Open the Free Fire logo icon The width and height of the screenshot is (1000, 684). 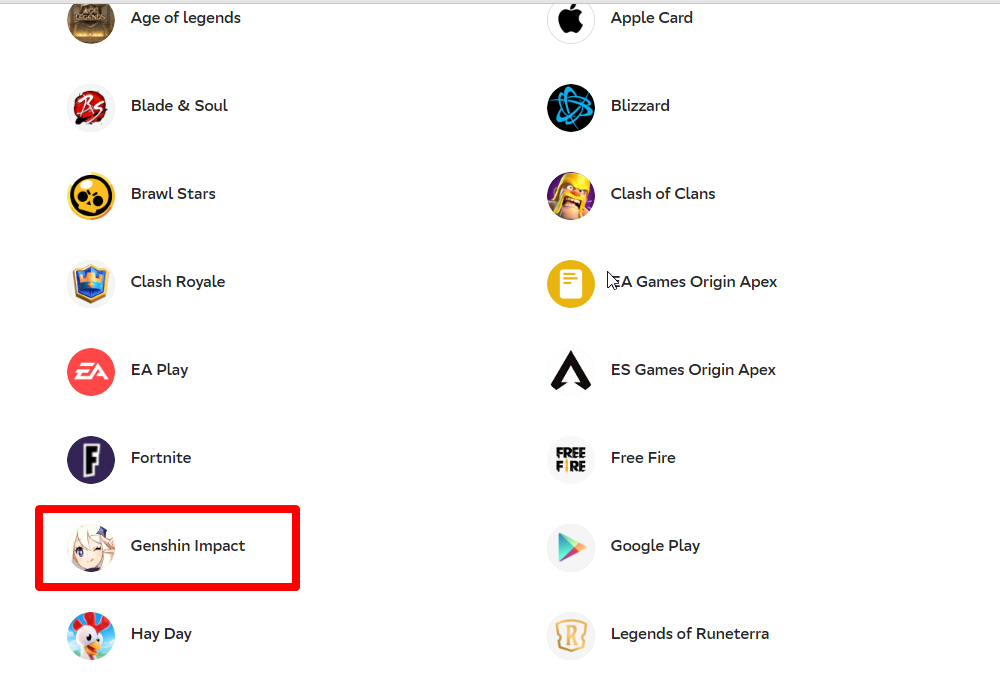(x=571, y=460)
